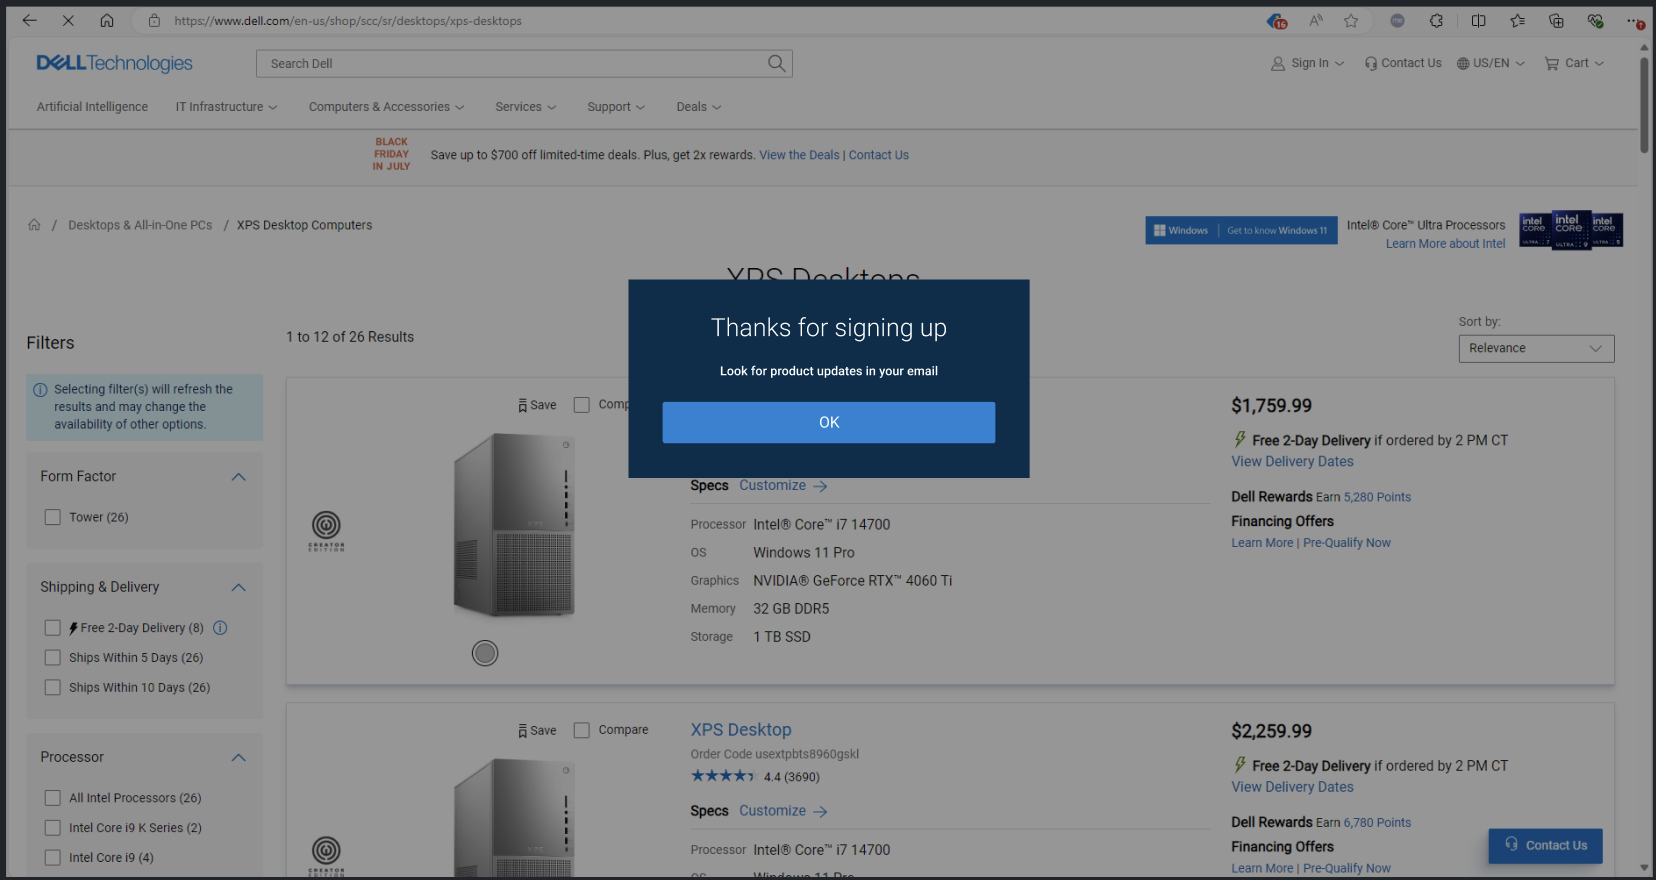
Task: Open split screen view
Action: coord(1478,20)
